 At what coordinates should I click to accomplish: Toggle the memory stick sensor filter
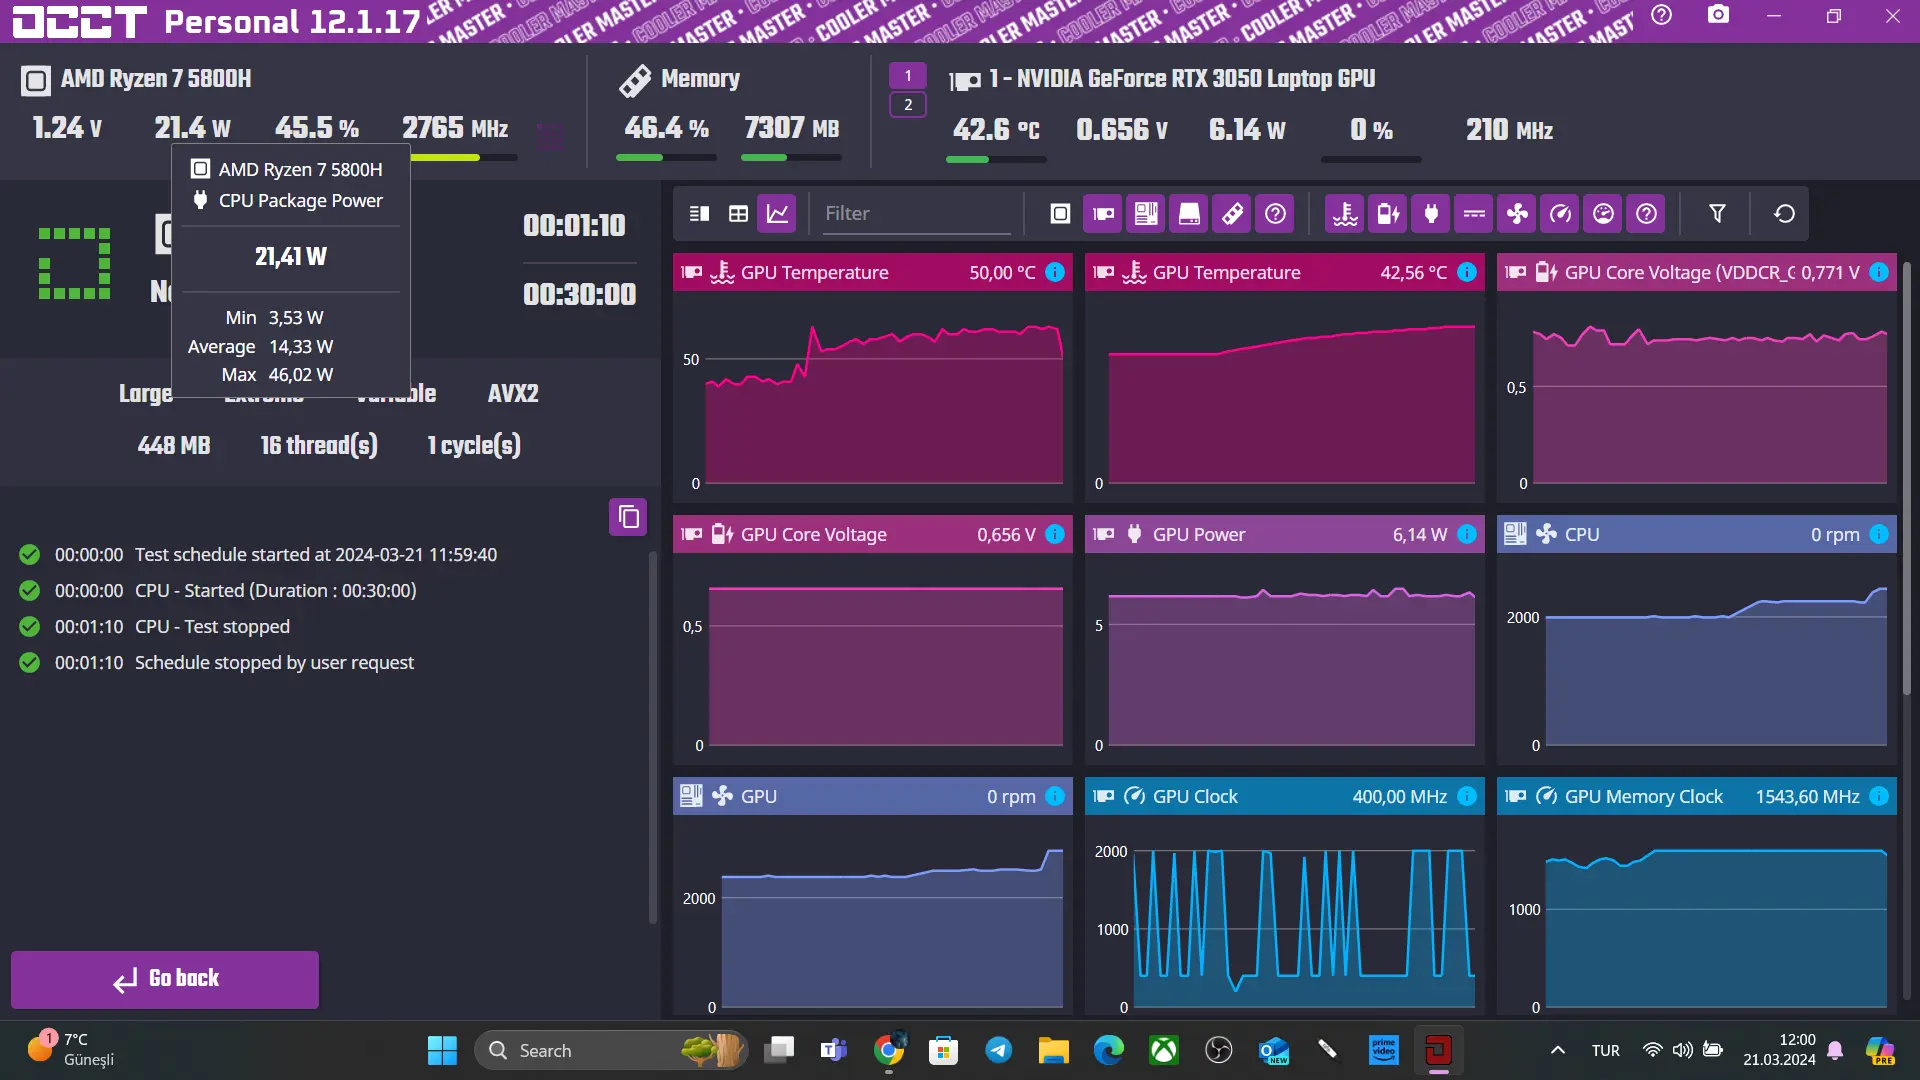click(x=1232, y=214)
